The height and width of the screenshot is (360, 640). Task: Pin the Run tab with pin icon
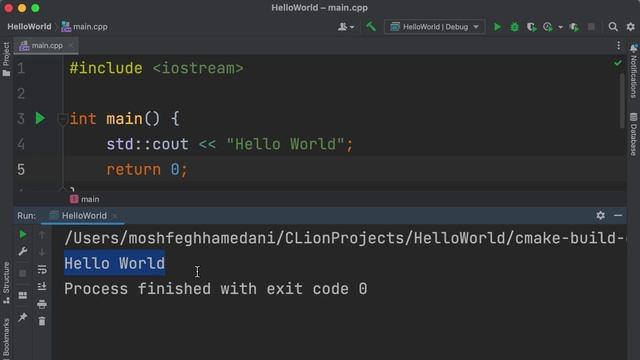(23, 317)
